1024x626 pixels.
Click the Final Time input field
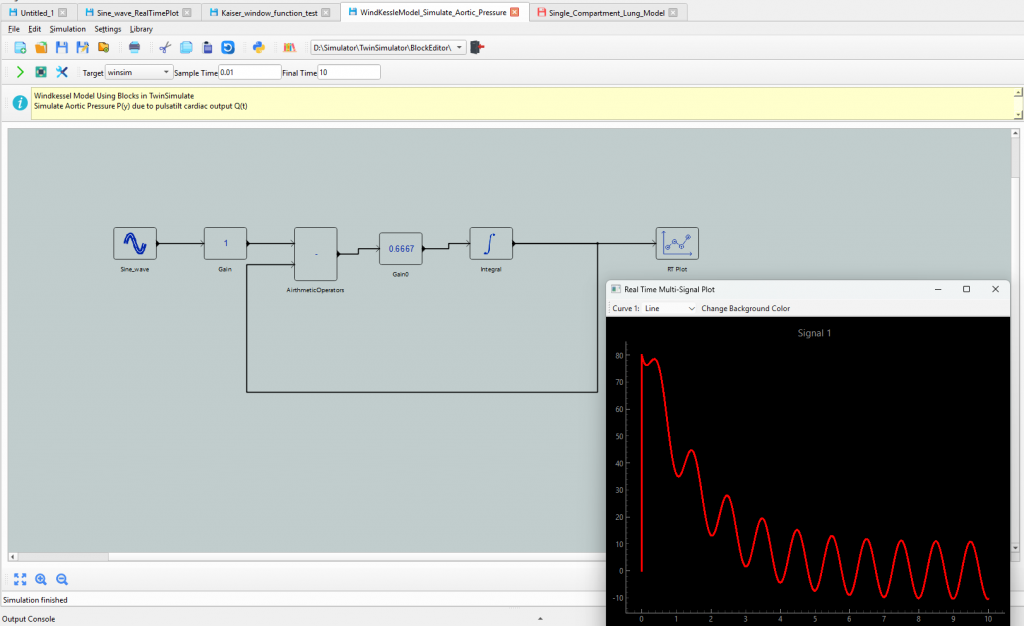point(349,72)
